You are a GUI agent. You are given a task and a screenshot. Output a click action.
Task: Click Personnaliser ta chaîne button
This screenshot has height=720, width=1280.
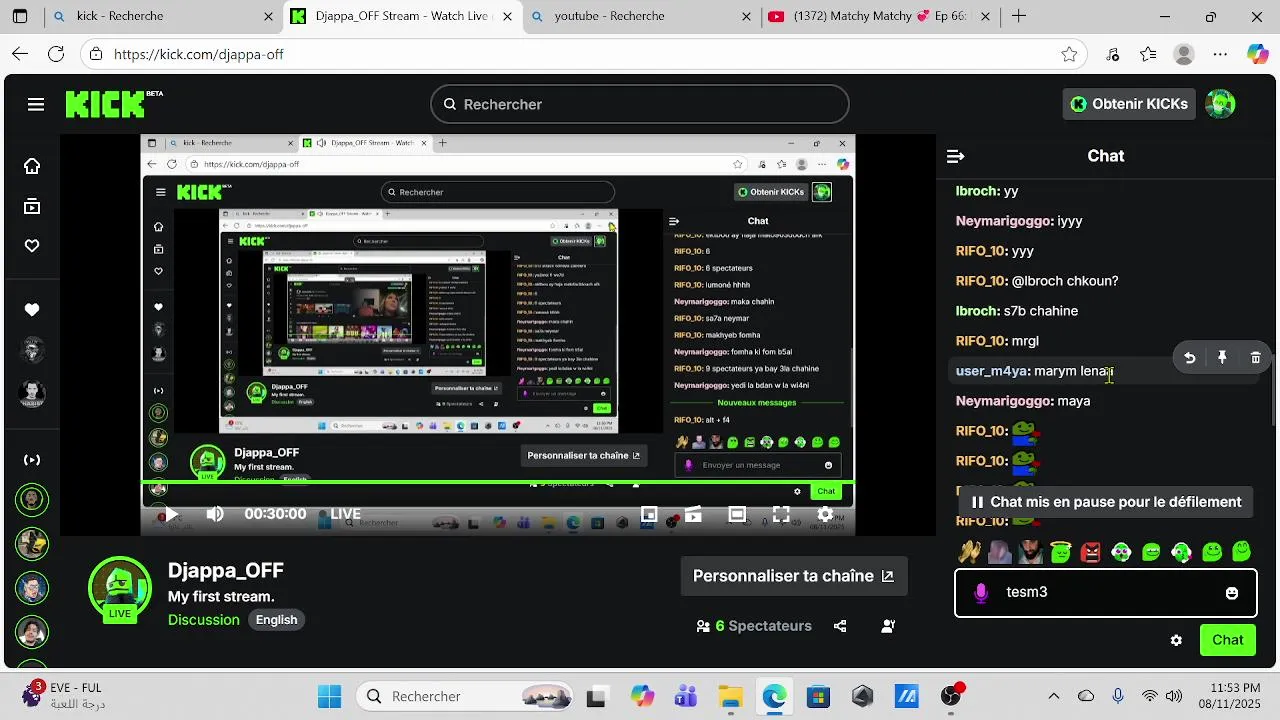(x=794, y=576)
